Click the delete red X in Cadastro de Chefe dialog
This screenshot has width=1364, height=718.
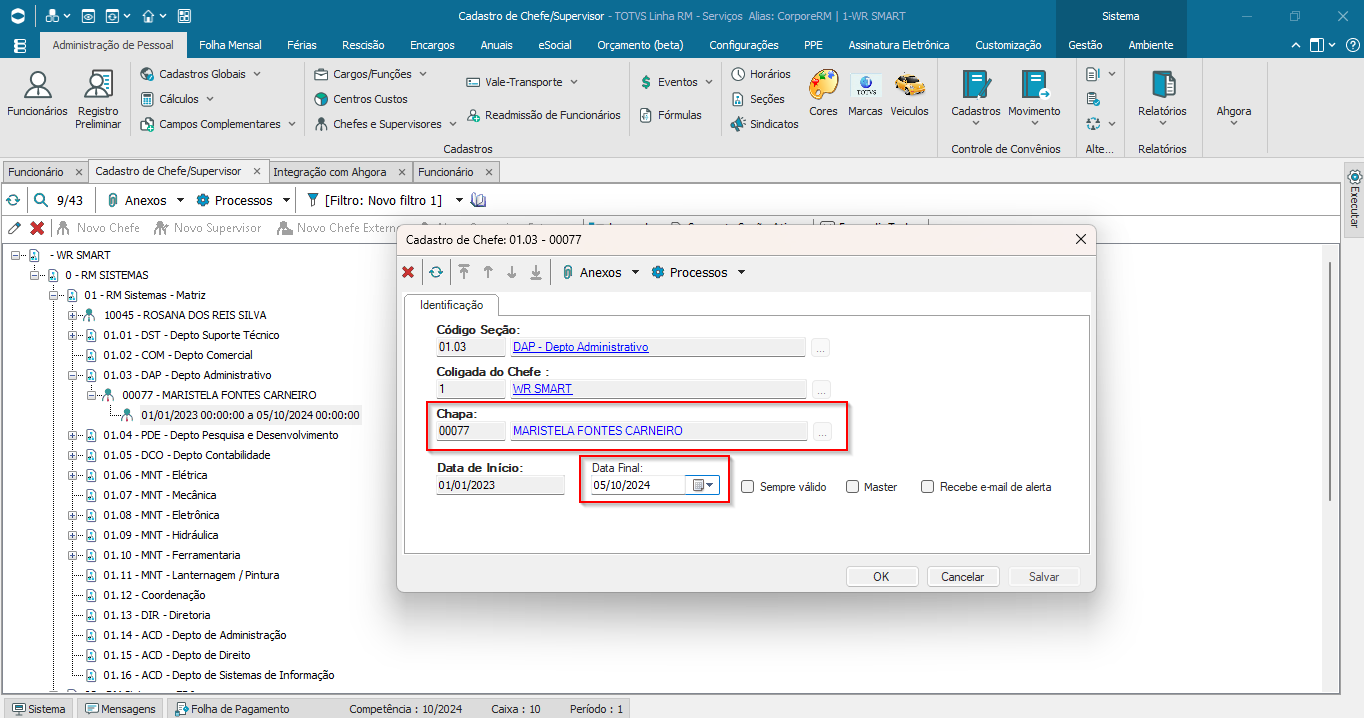[408, 272]
